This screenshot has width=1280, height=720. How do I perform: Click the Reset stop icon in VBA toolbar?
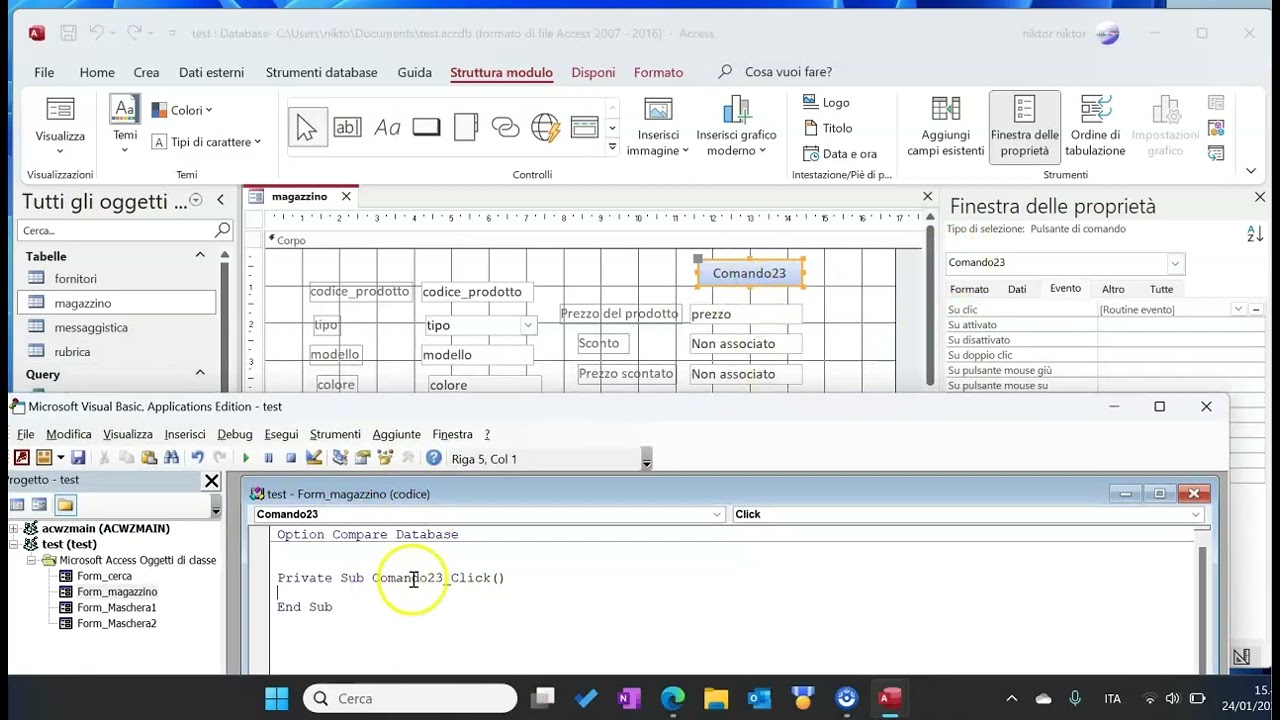pos(291,458)
